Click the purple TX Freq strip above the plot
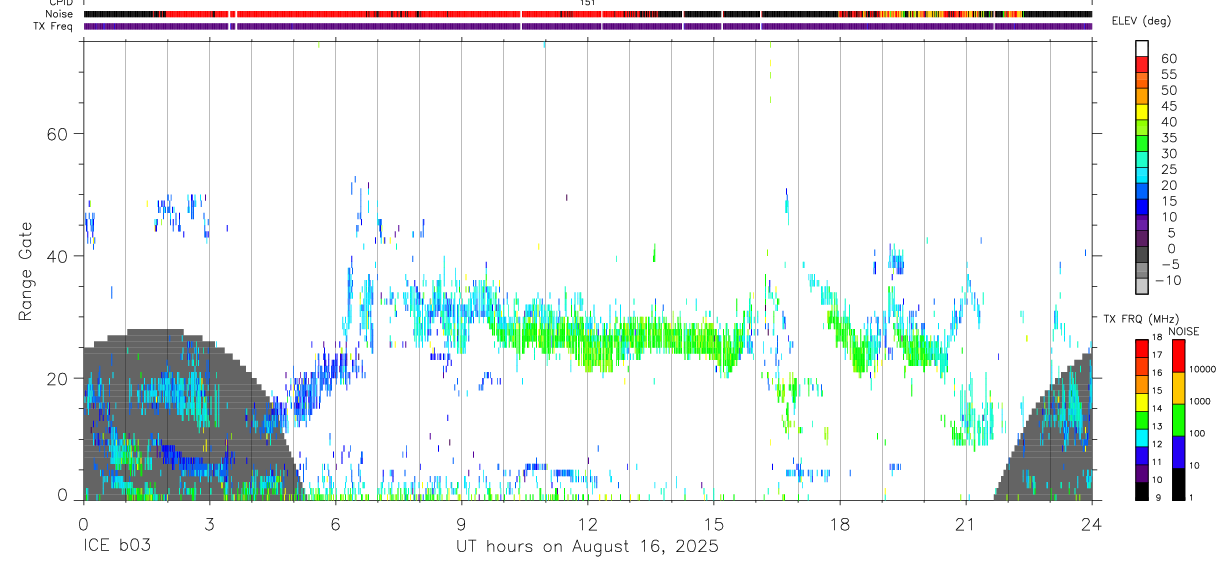This screenshot has width=1228, height=567. pyautogui.click(x=587, y=26)
